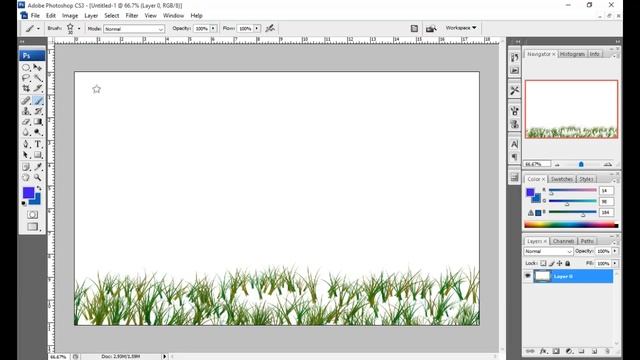
Task: Open Tool Presets panel in dock
Action: tap(514, 91)
